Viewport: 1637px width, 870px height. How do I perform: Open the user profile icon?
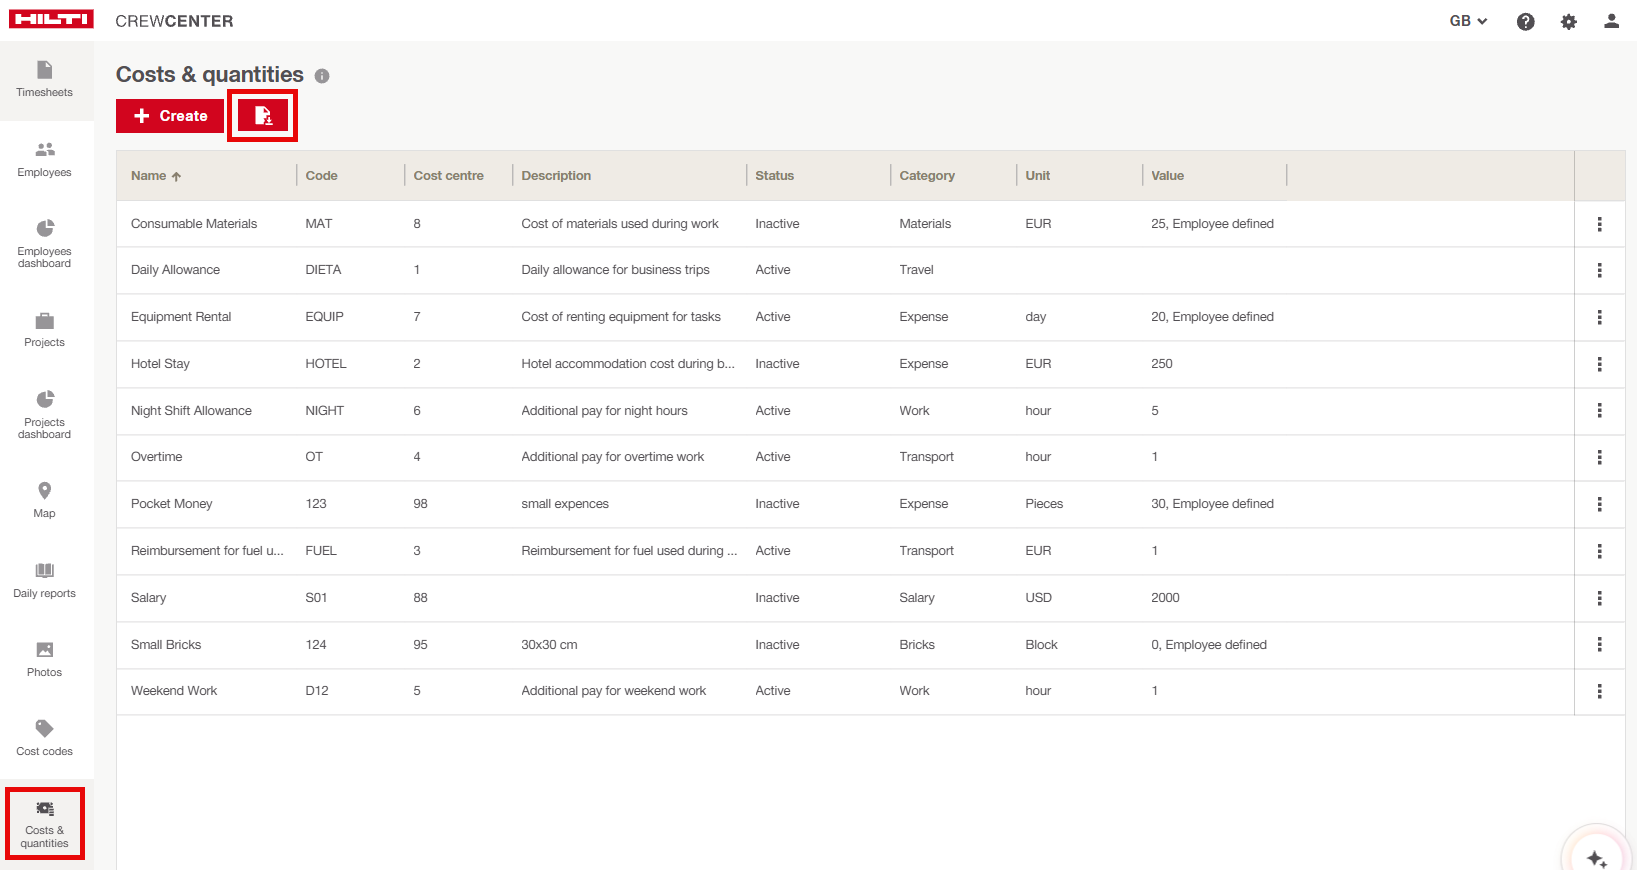(x=1611, y=21)
